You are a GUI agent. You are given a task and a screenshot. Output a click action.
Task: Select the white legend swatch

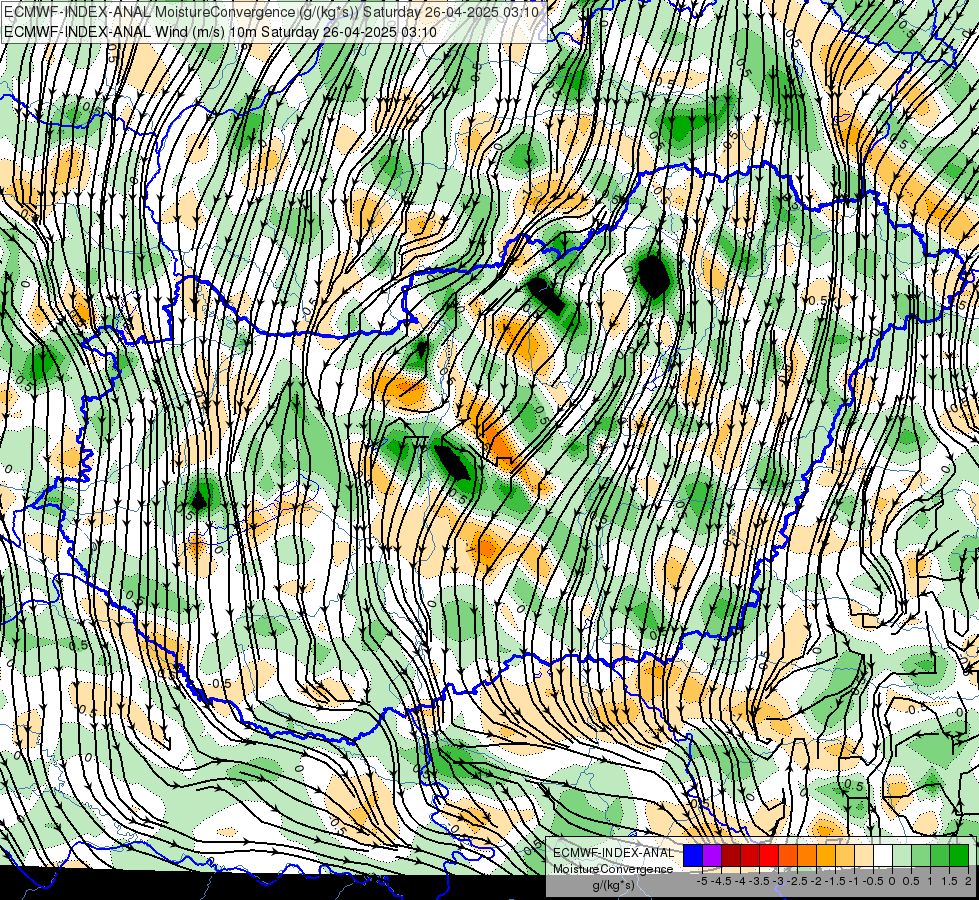tap(883, 855)
